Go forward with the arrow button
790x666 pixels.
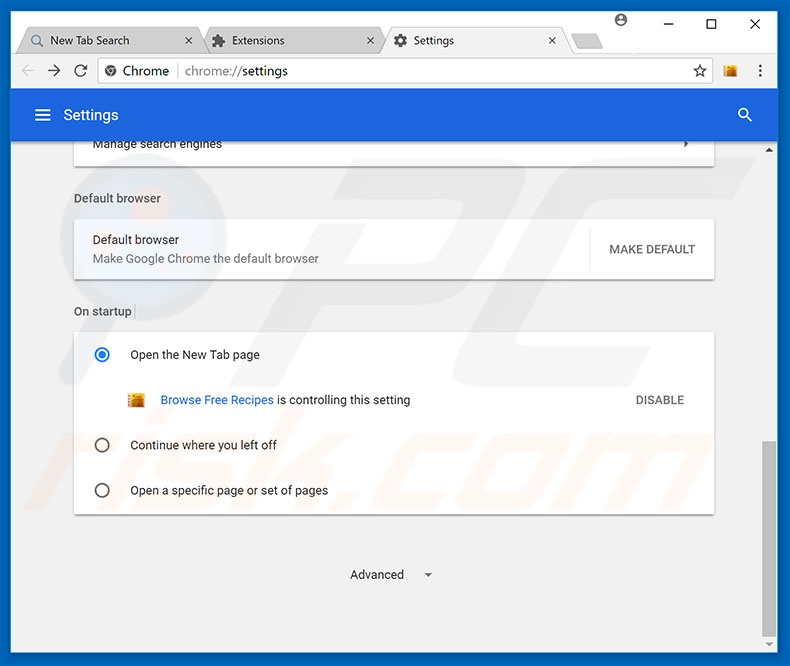(54, 71)
